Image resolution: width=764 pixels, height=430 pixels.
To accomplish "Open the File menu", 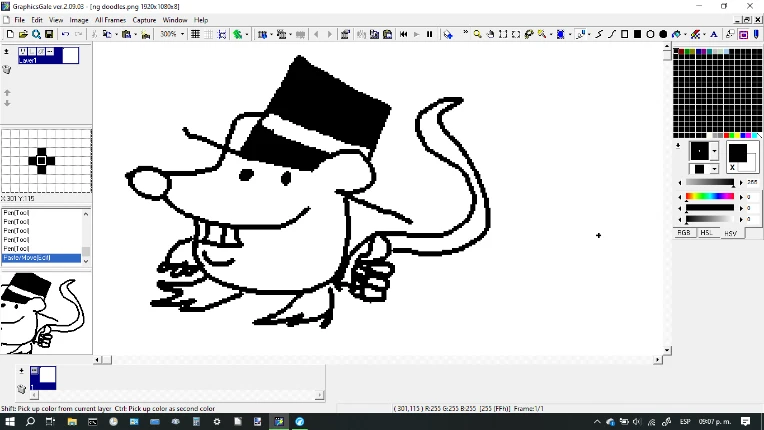I will [x=19, y=20].
